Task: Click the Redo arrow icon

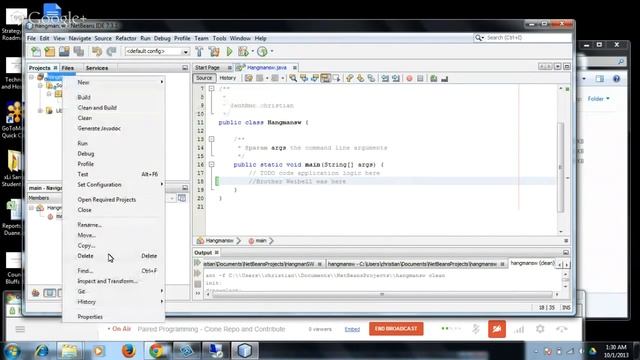Action: pyautogui.click(x=111, y=51)
